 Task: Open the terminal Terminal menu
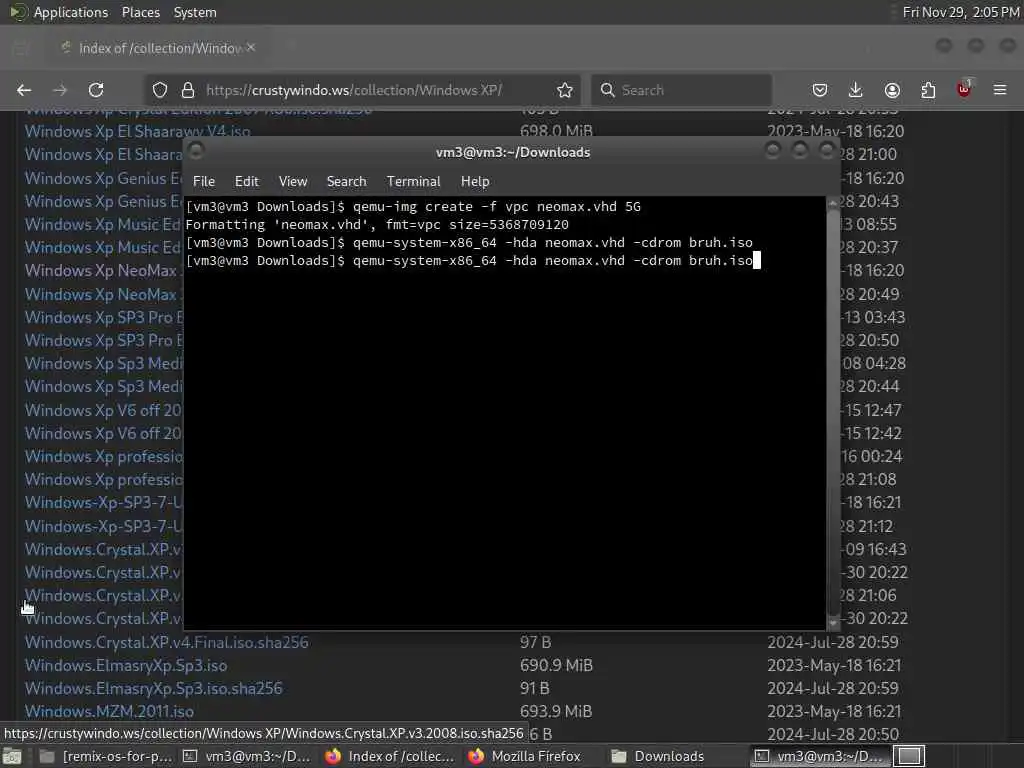413,182
